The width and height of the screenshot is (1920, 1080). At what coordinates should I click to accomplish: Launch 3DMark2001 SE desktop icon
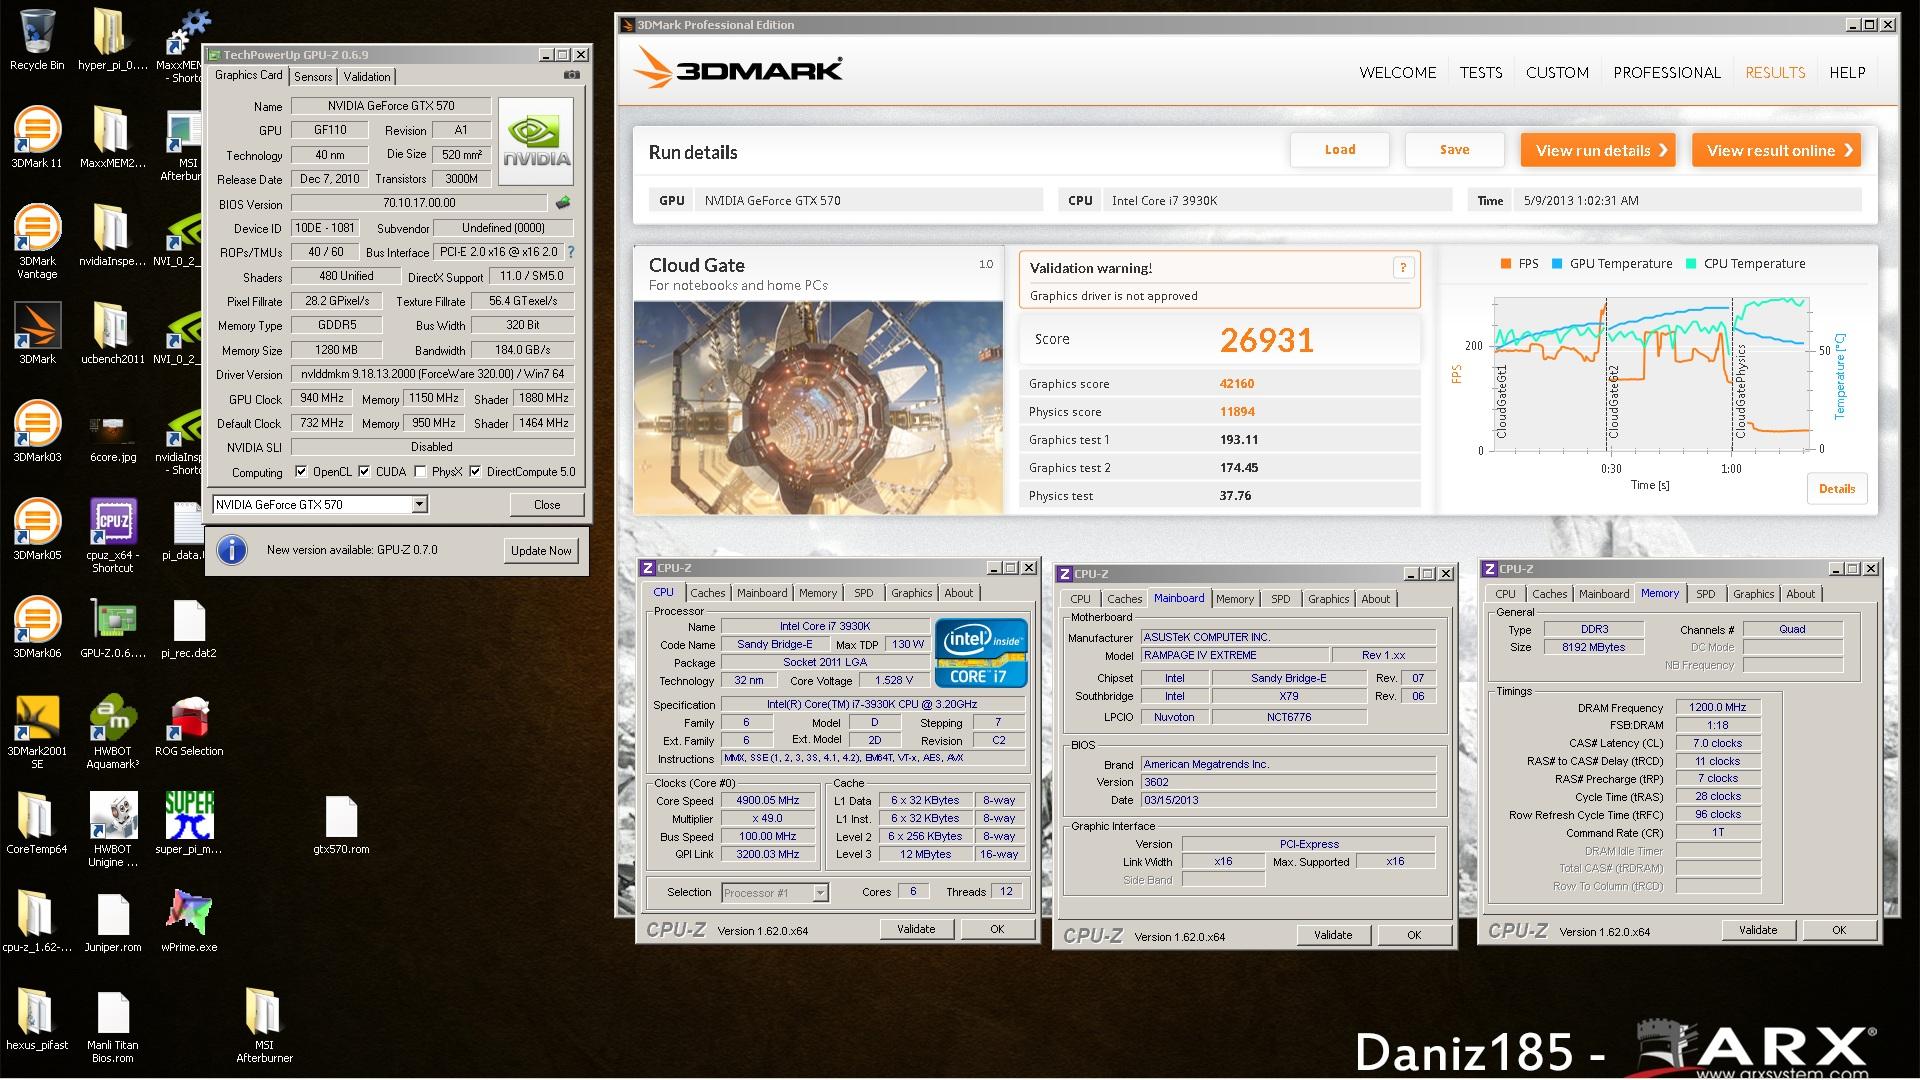click(37, 730)
